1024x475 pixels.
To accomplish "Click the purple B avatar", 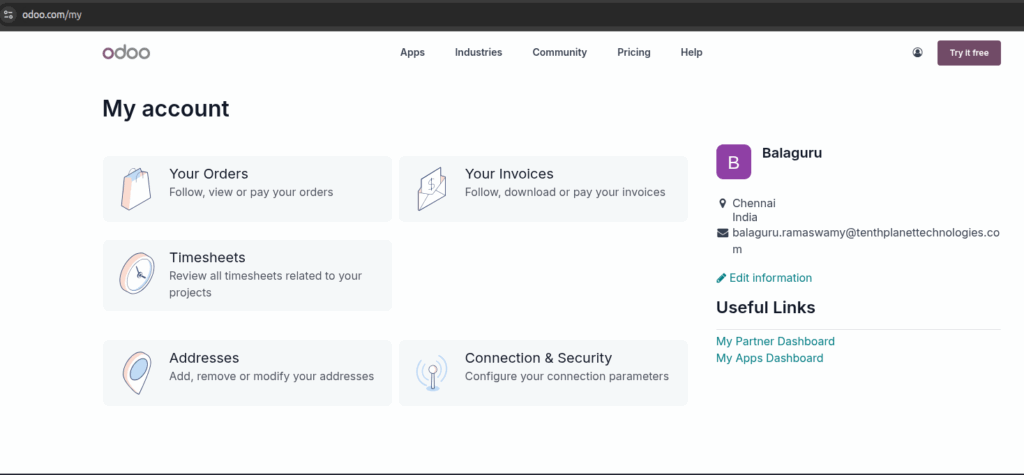I will 733,162.
